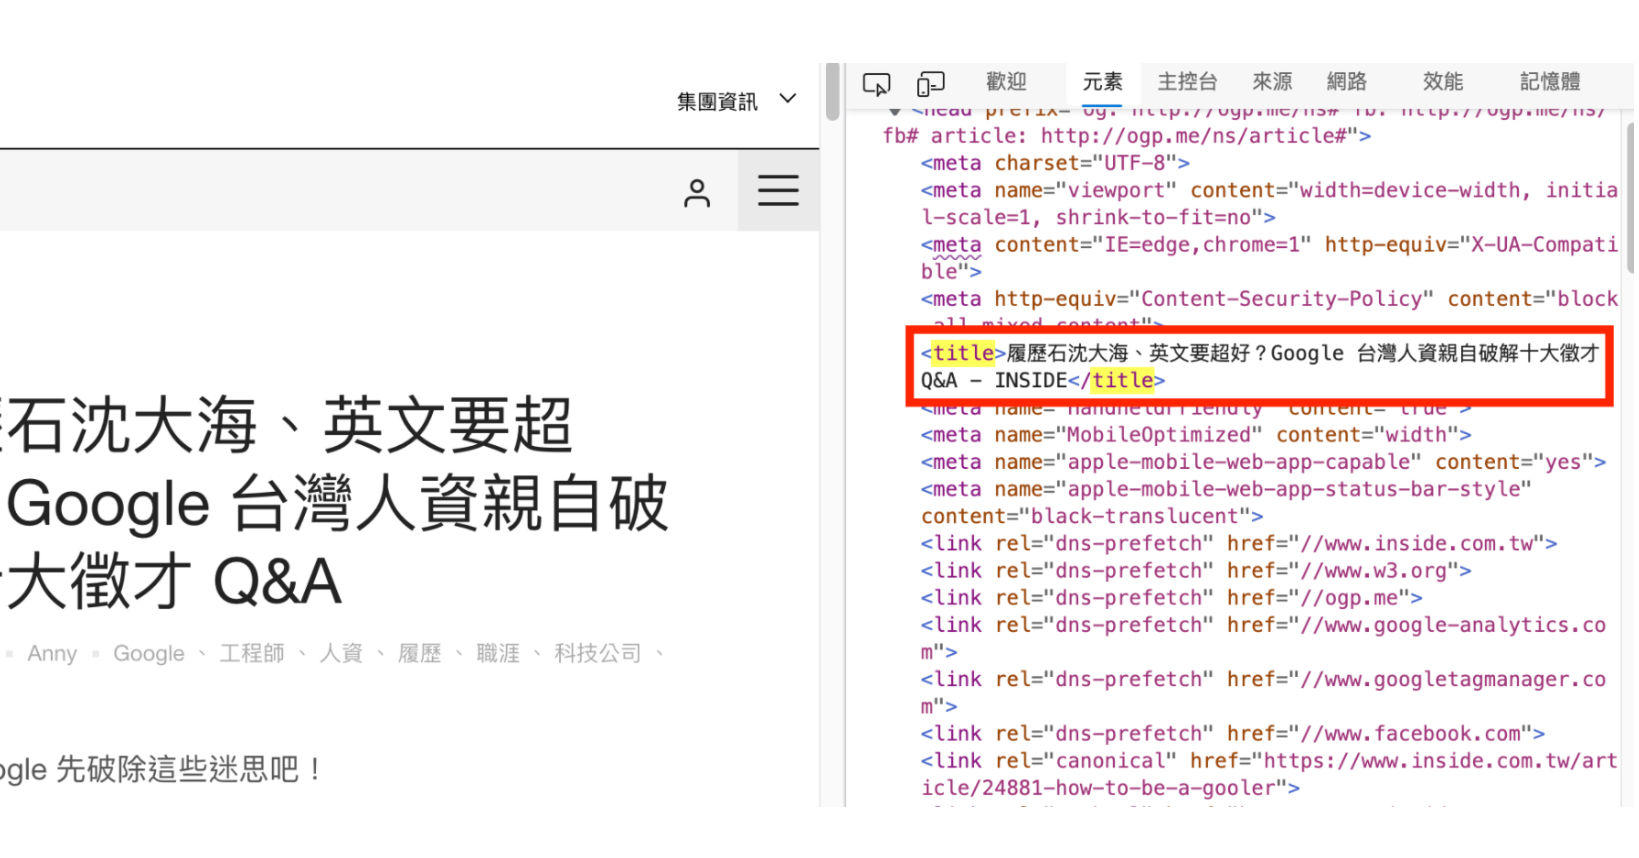
Task: Select the dns-prefetch link for googletagmanager
Action: pos(1263,692)
